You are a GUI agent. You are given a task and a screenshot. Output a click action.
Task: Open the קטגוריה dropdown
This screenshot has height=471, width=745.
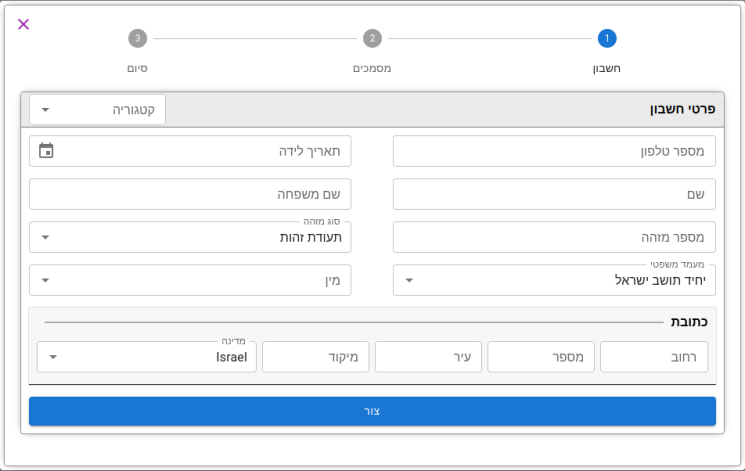(97, 110)
